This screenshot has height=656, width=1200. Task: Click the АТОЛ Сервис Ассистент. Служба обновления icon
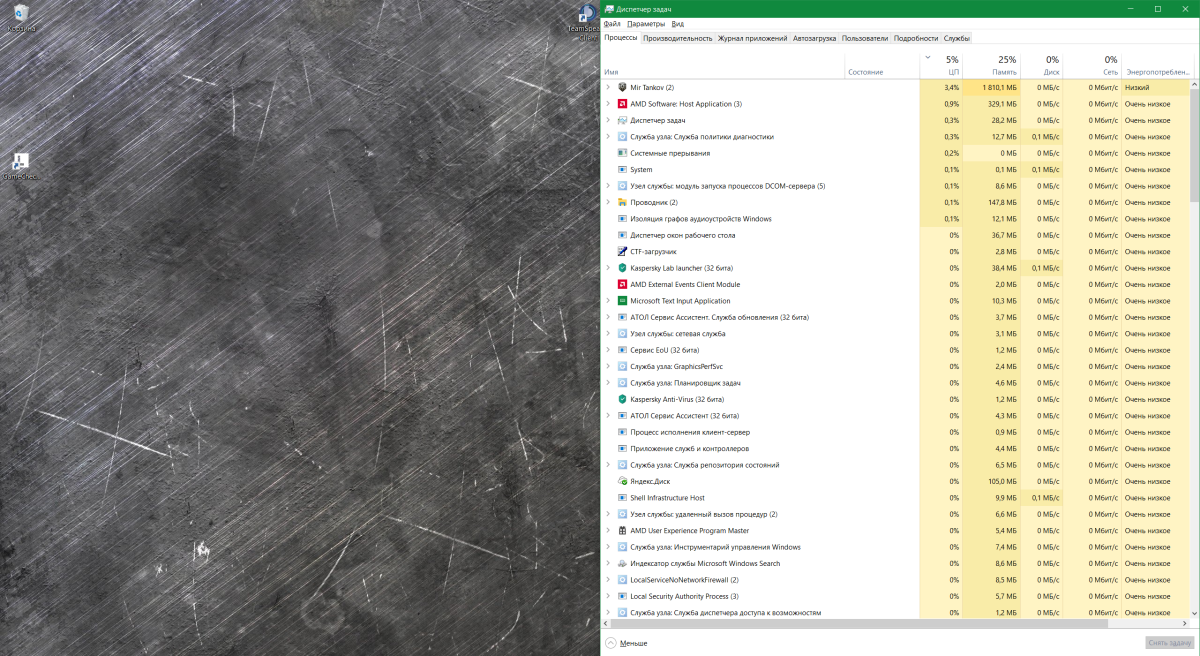622,317
